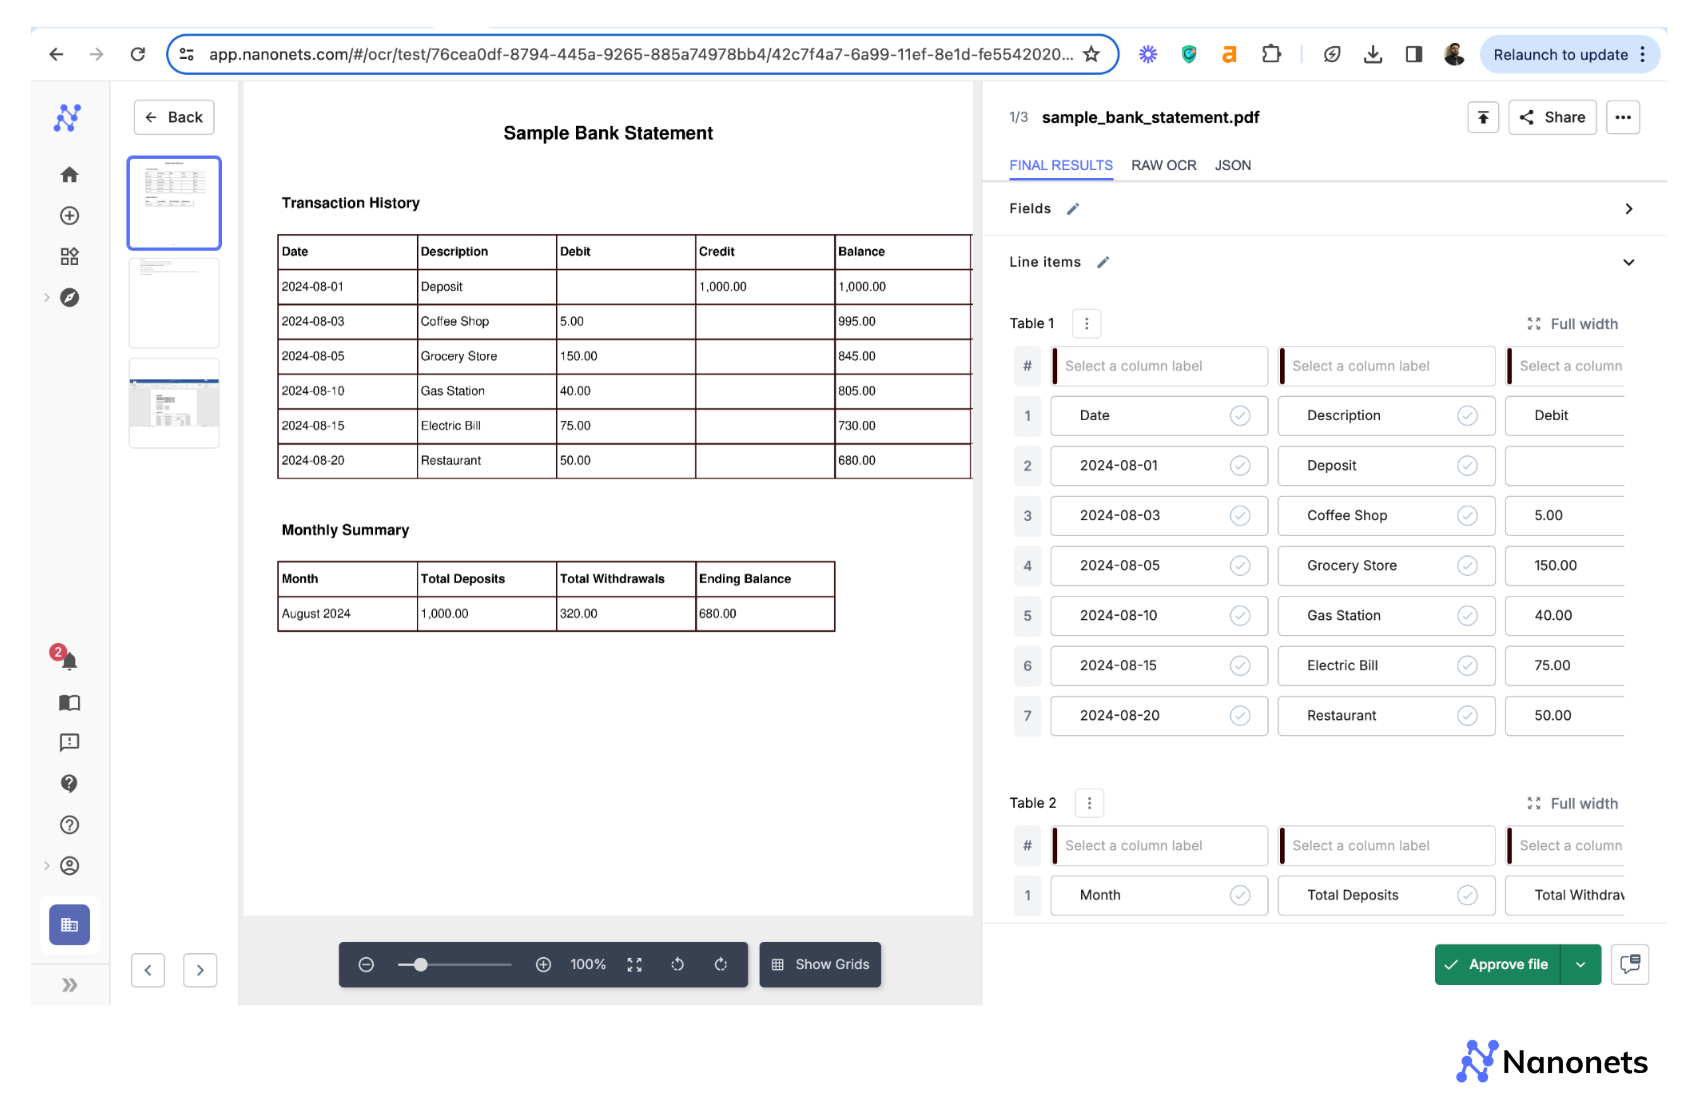Open the compass explore icon in sidebar
The image size is (1688, 1096).
click(x=69, y=297)
